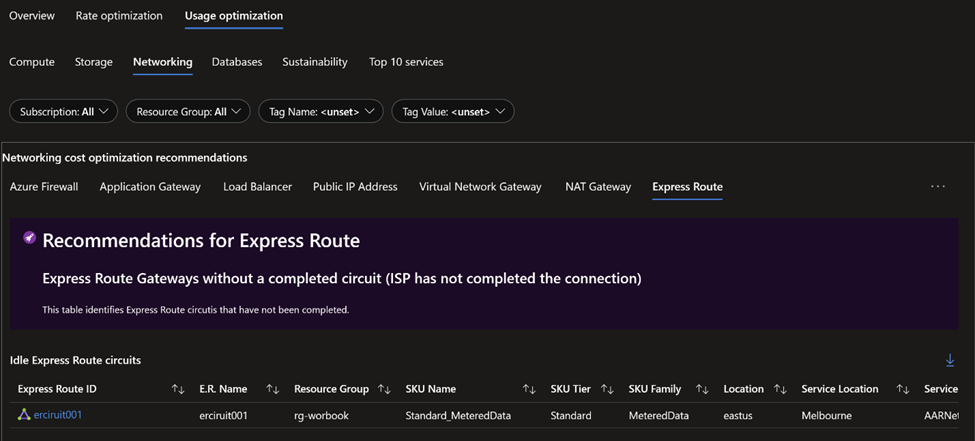975x441 pixels.
Task: Click the erciruit001 E.R. Name cell
Action: coord(223,415)
